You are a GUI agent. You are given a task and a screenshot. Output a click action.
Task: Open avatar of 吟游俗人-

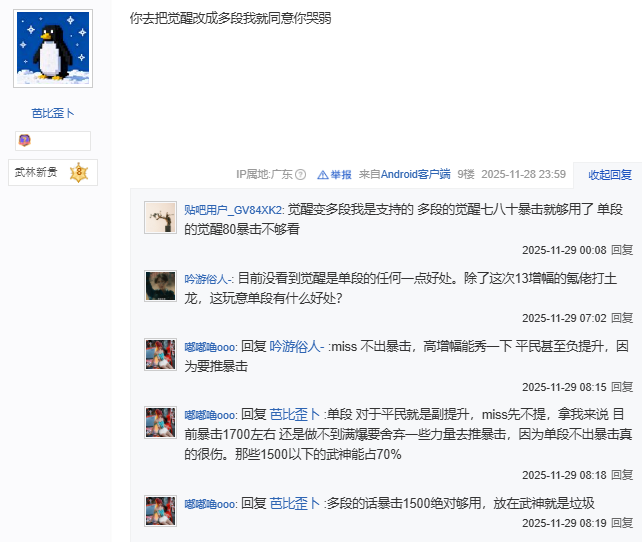[160, 286]
